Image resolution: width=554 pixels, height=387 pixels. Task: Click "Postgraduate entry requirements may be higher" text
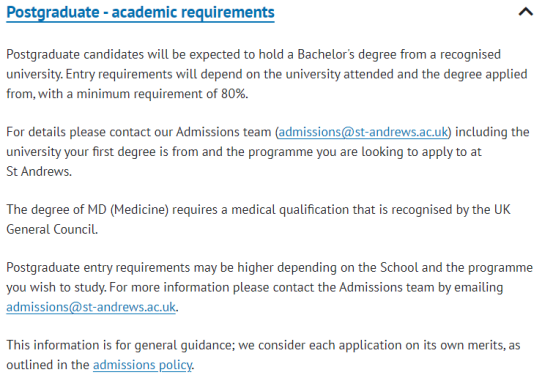pos(140,268)
